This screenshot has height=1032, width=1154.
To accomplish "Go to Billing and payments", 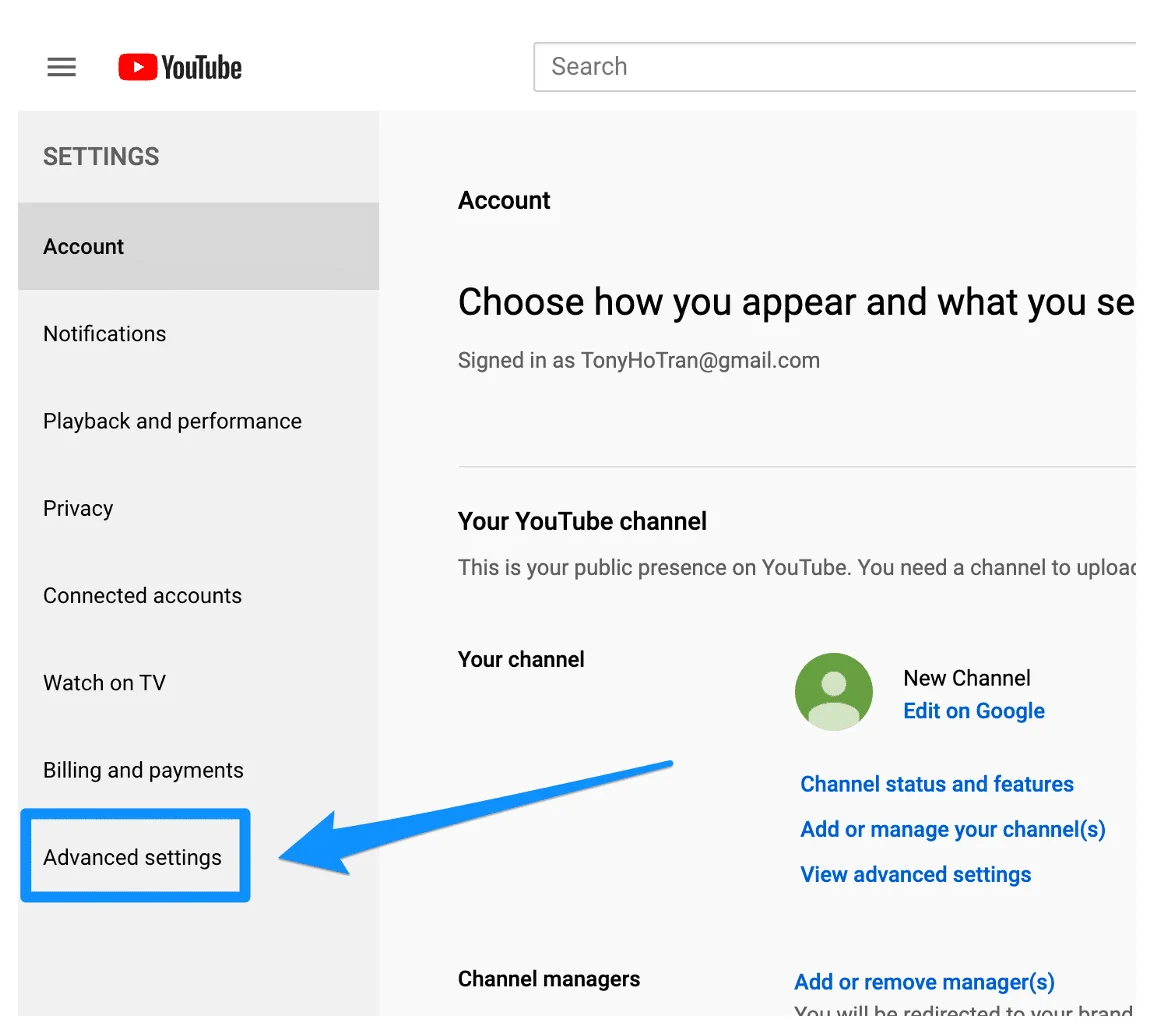I will [x=143, y=770].
